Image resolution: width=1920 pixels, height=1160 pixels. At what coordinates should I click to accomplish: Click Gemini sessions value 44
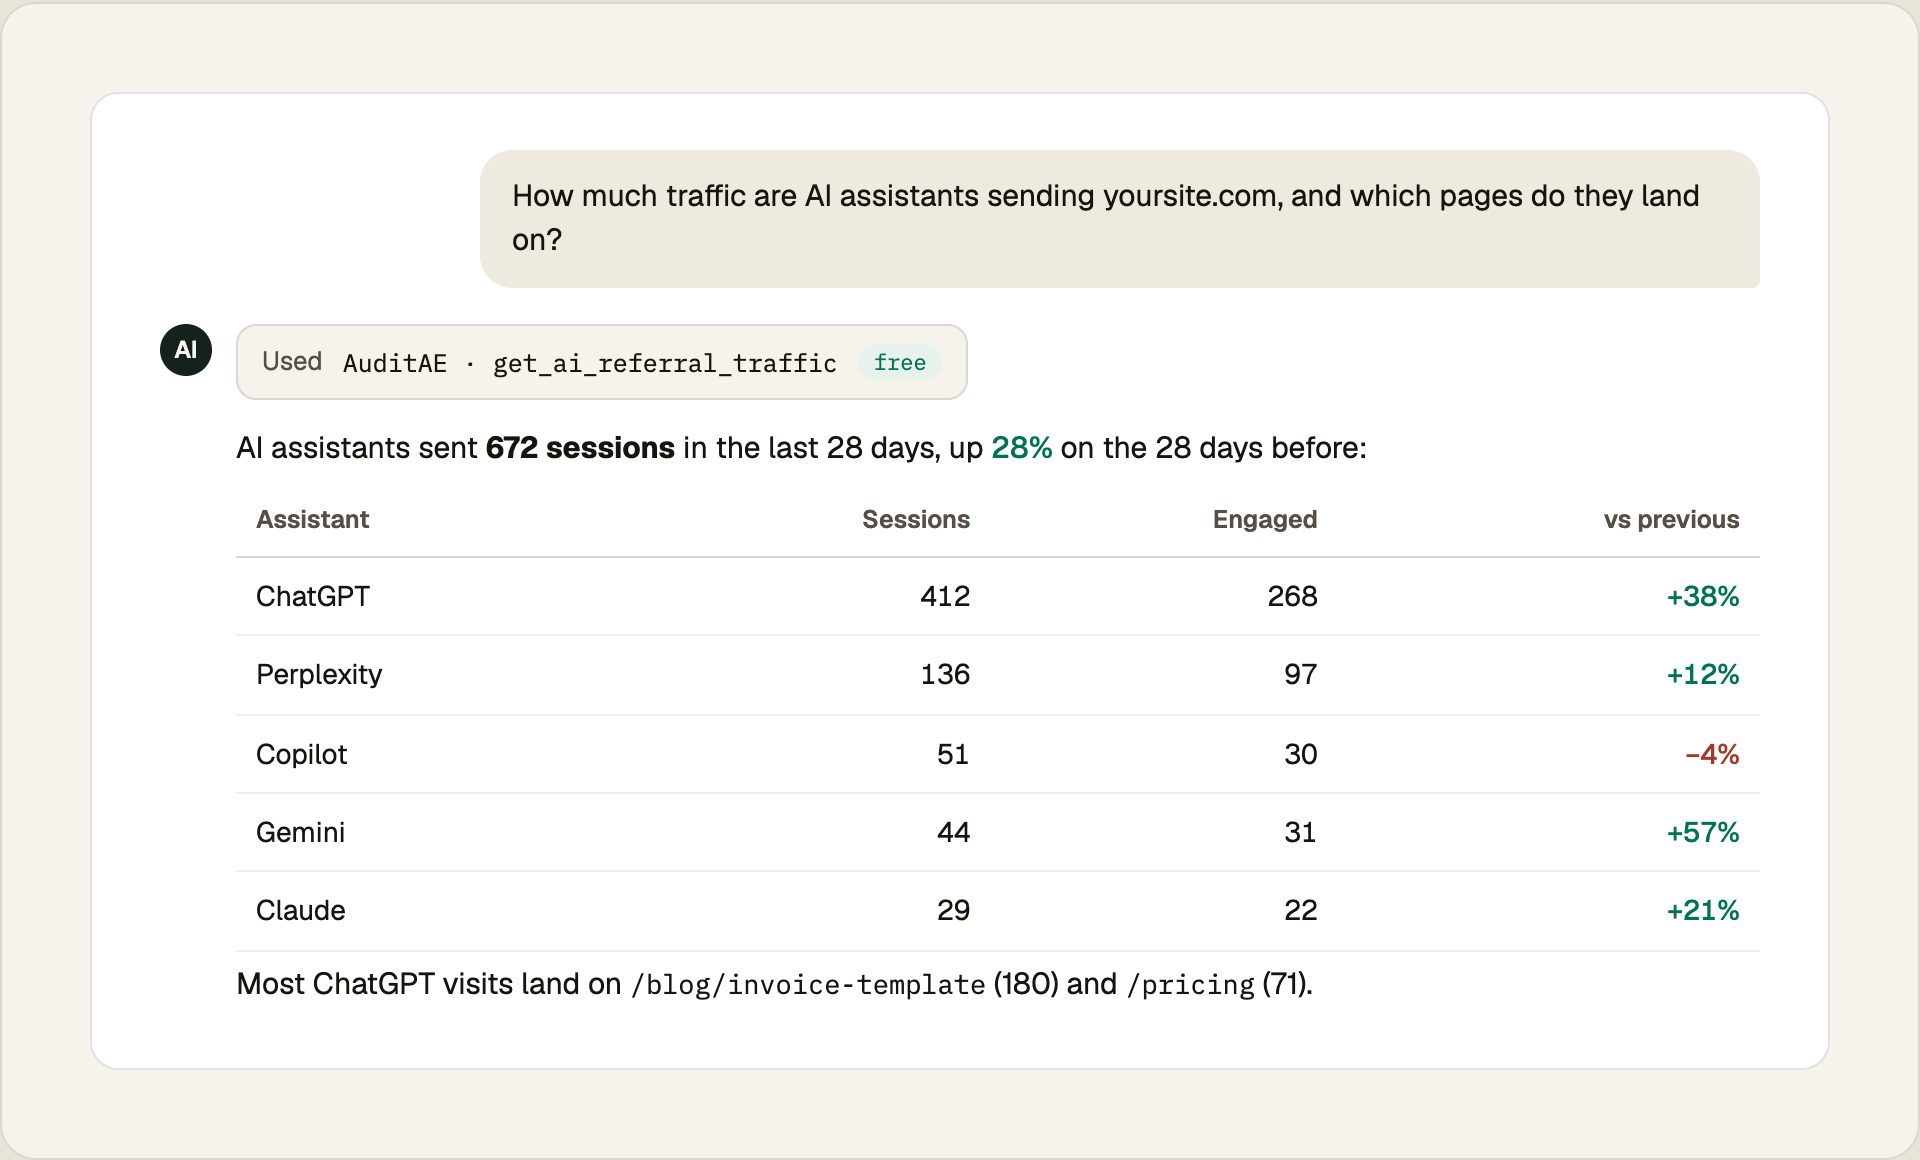pos(953,833)
